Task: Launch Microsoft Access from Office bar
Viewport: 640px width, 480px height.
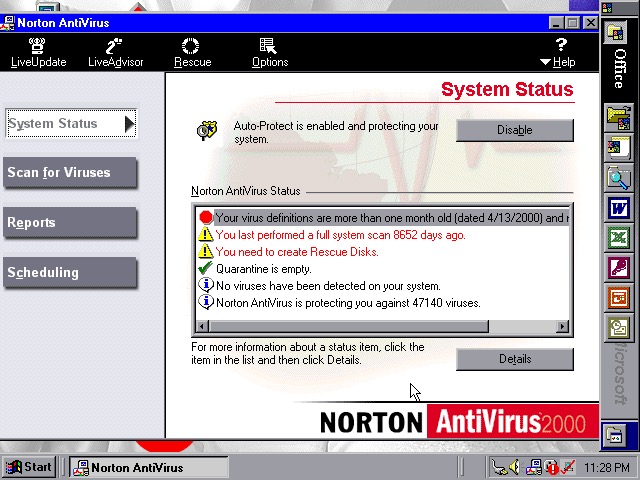Action: [x=619, y=267]
